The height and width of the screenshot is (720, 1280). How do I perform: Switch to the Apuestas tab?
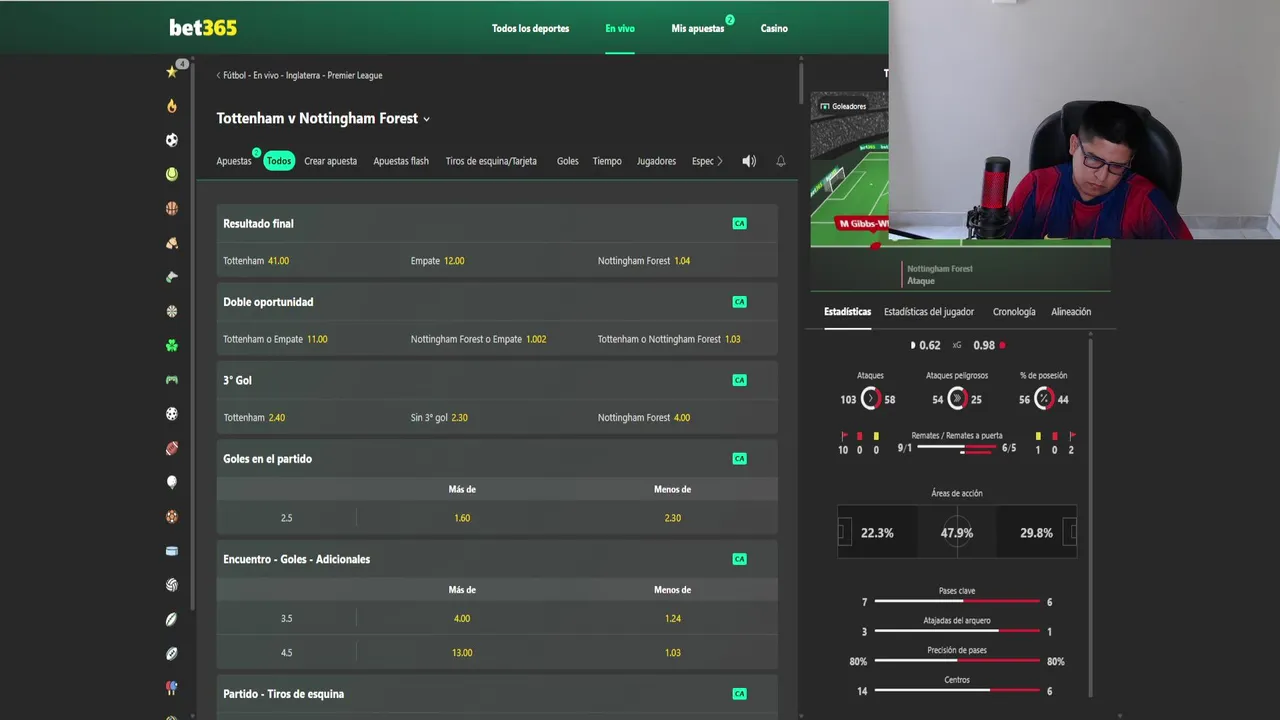pyautogui.click(x=234, y=161)
